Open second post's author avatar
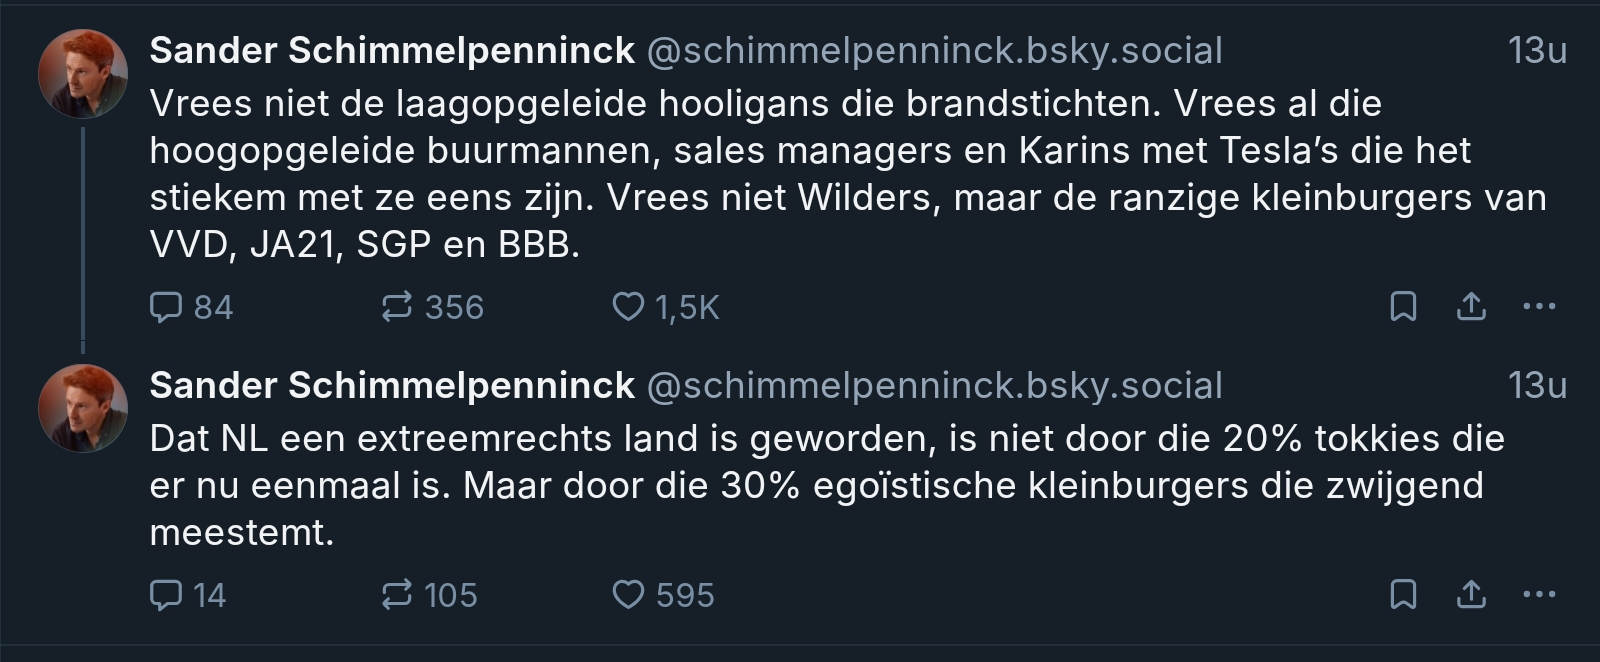The image size is (1600, 662). coord(82,409)
